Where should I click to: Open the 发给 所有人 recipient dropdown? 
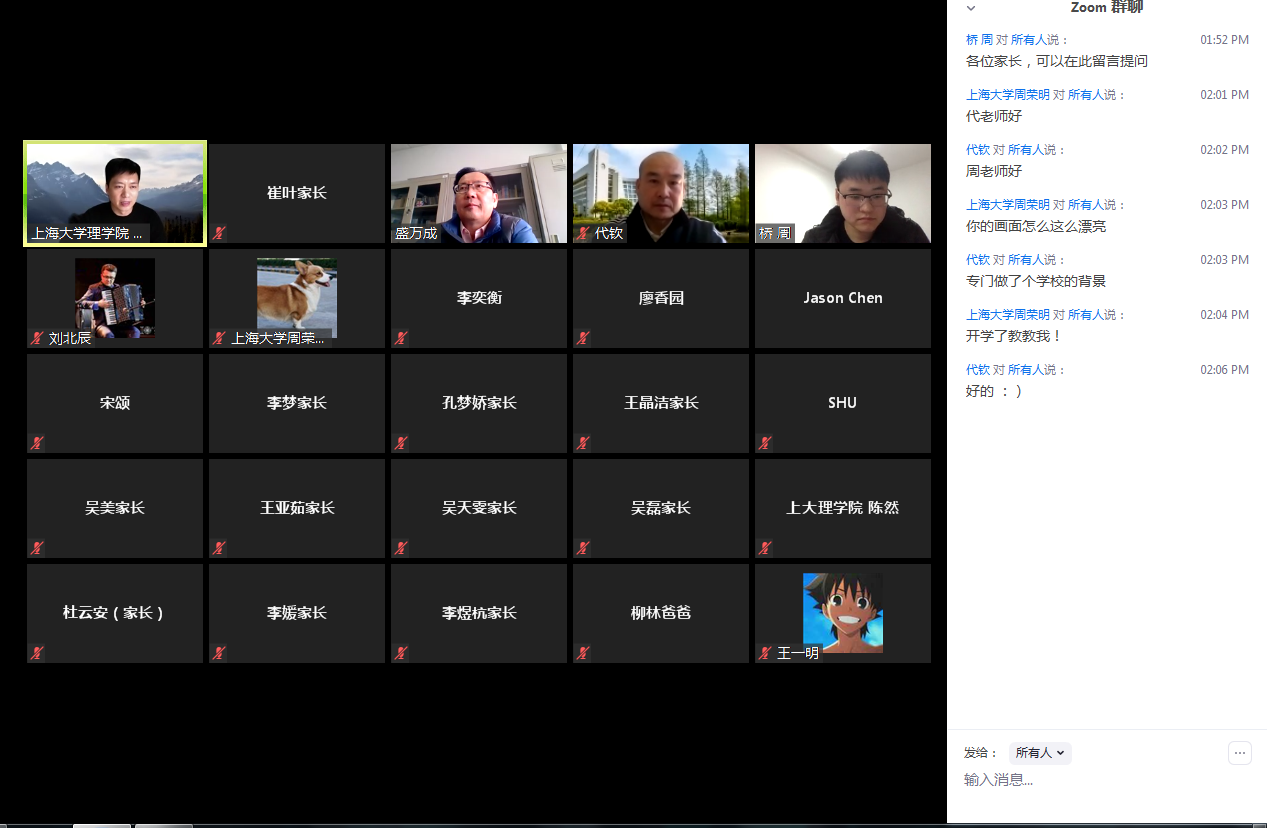1040,753
